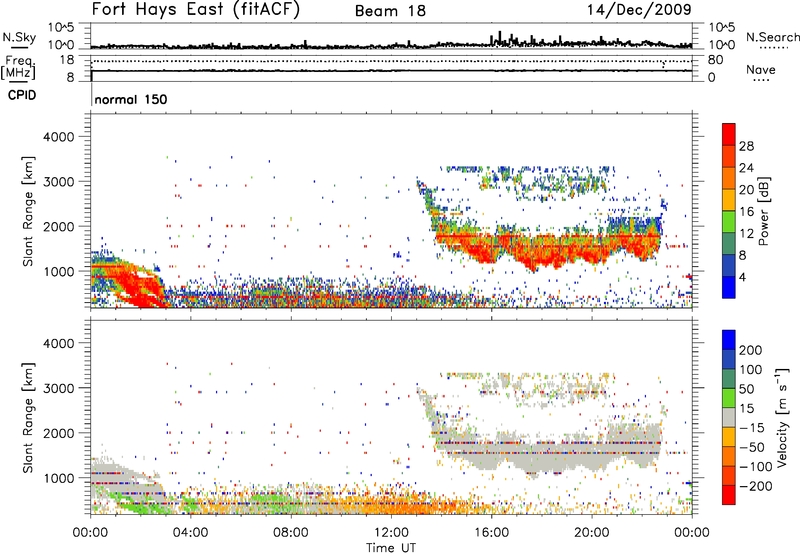Image resolution: width=800 pixels, height=554 pixels.
Task: Click the 'Nave' legend label
Action: pos(761,69)
